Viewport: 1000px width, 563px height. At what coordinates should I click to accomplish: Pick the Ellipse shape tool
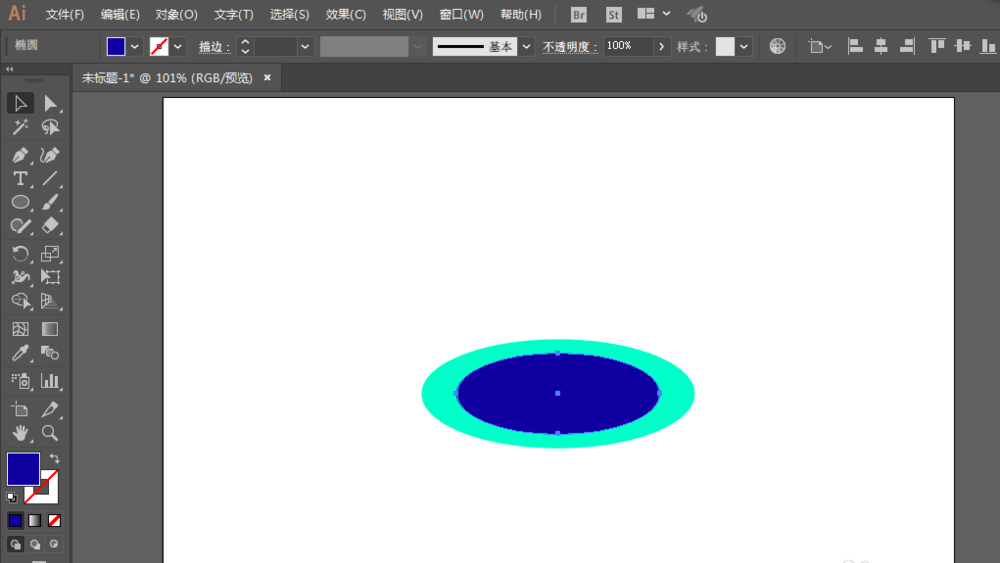pyautogui.click(x=20, y=203)
